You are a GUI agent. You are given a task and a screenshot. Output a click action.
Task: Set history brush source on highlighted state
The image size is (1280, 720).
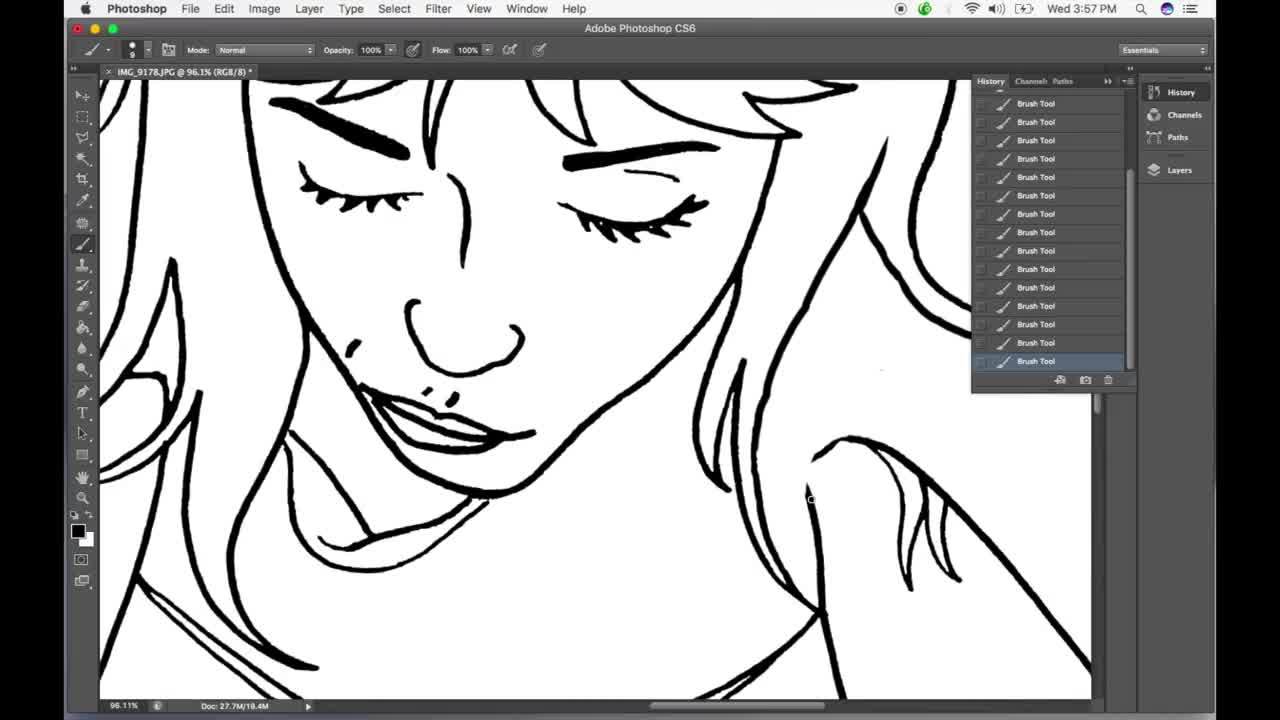980,361
